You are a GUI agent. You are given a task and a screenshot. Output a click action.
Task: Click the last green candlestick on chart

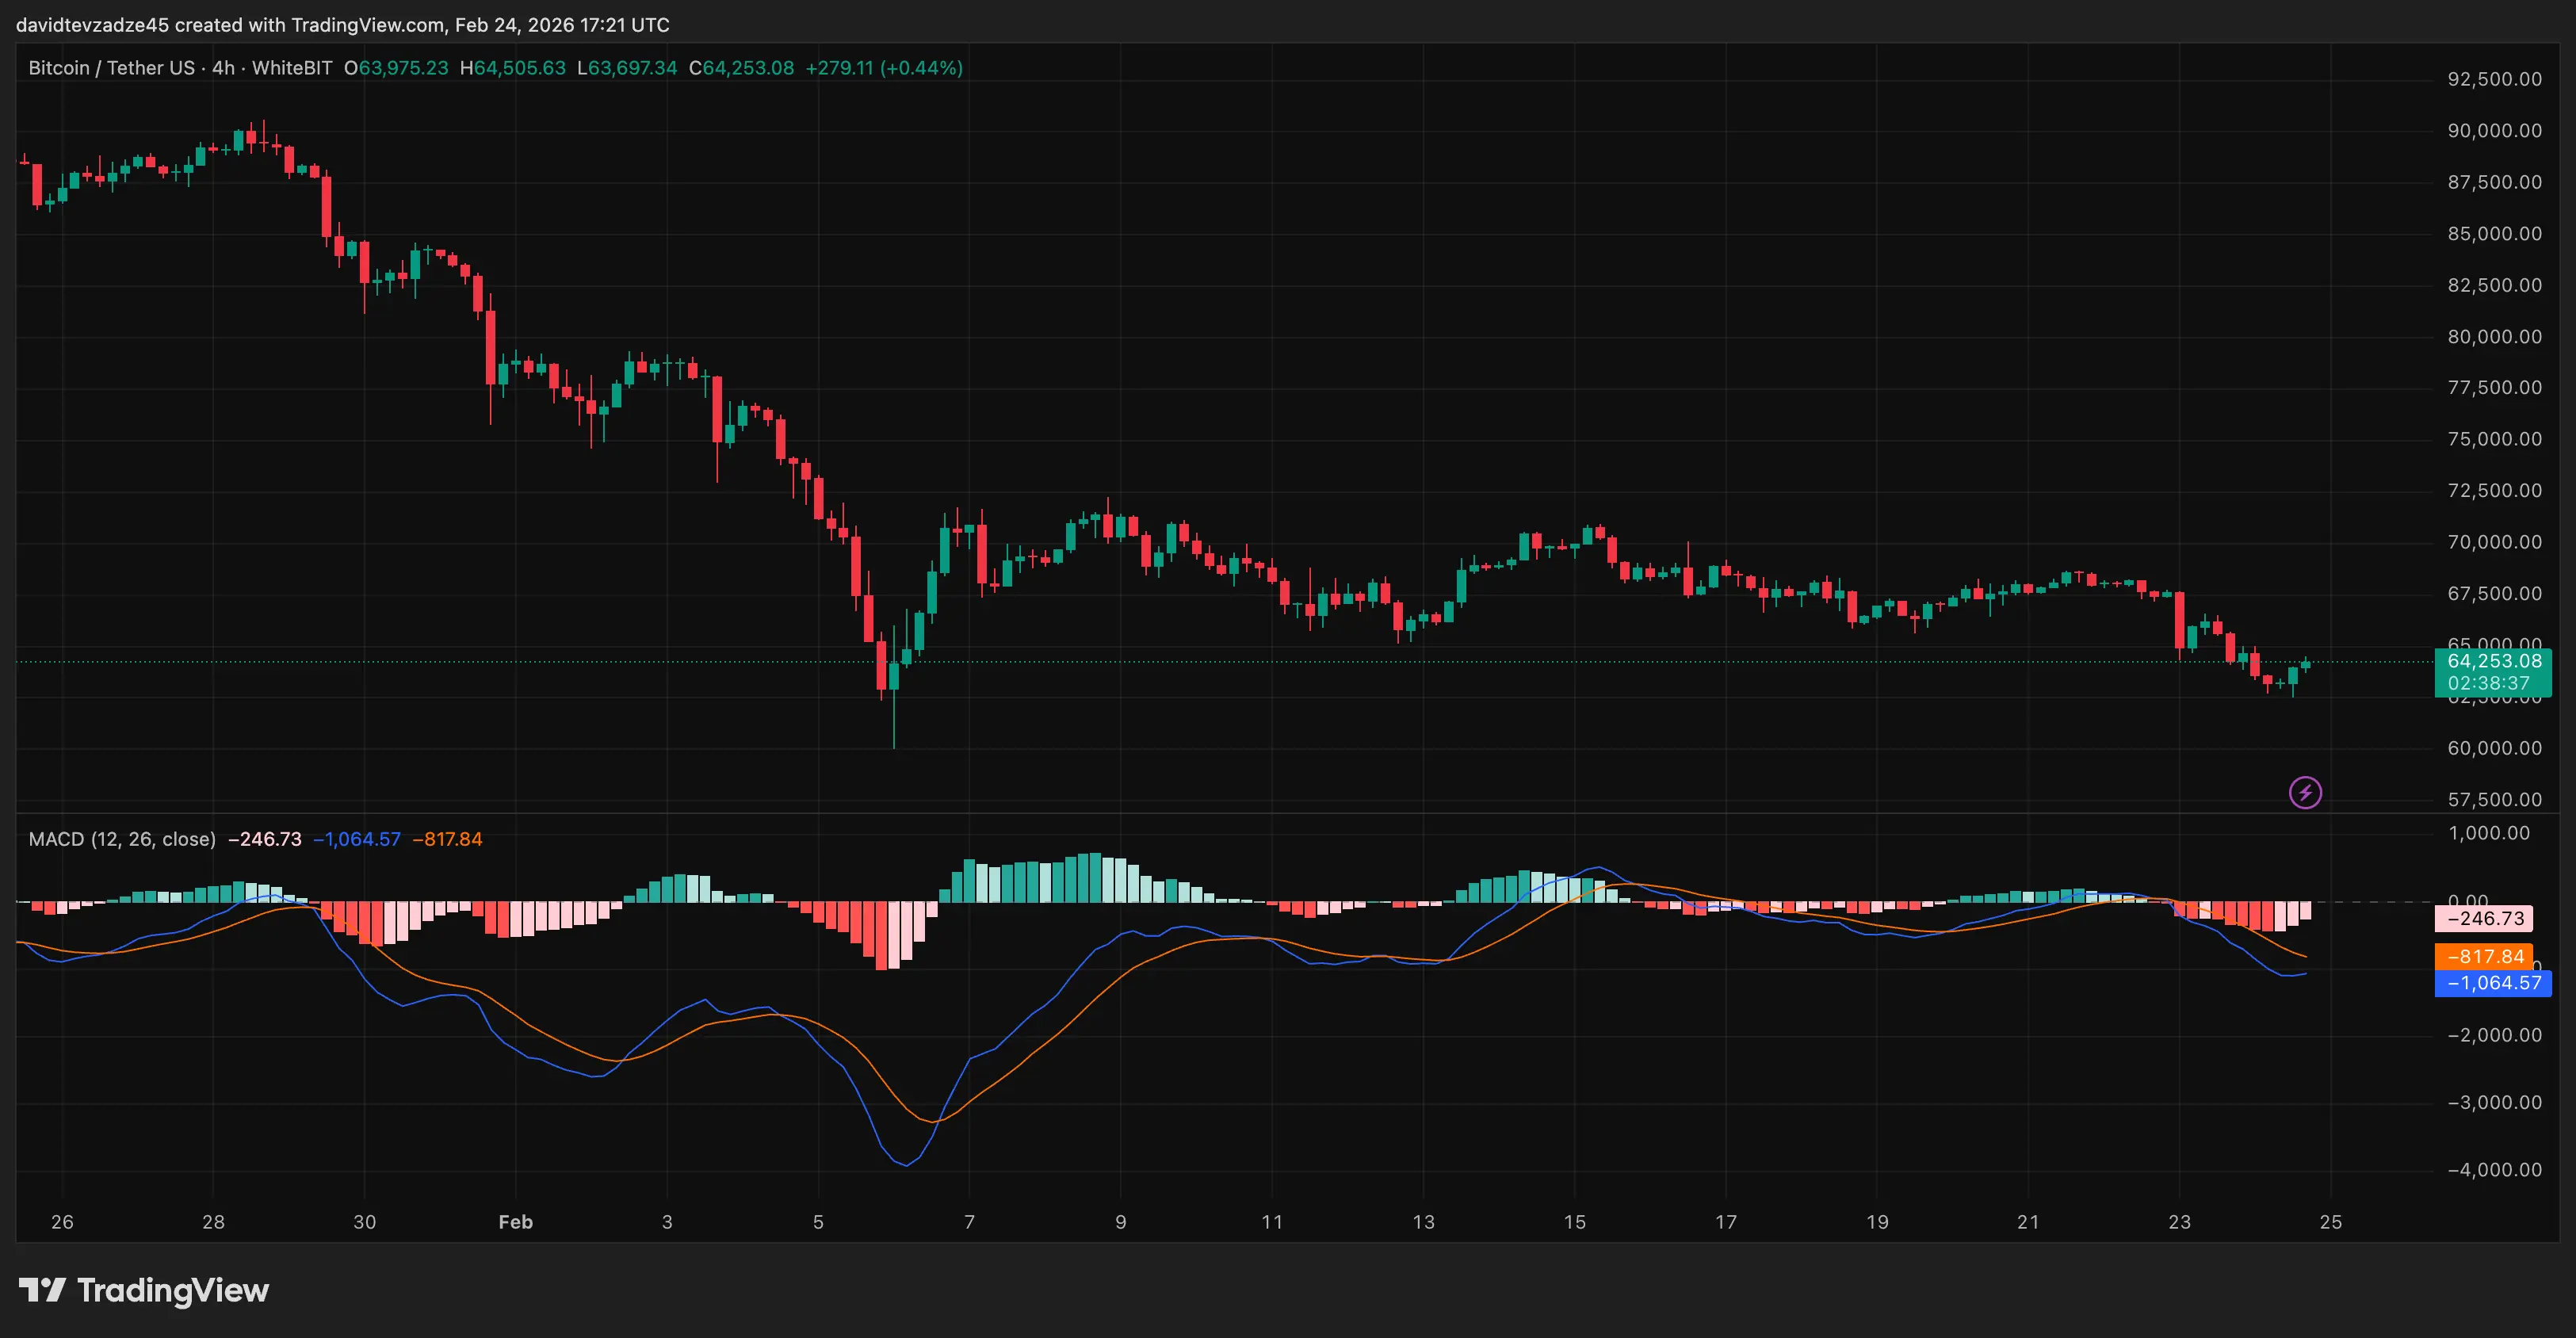point(2305,664)
